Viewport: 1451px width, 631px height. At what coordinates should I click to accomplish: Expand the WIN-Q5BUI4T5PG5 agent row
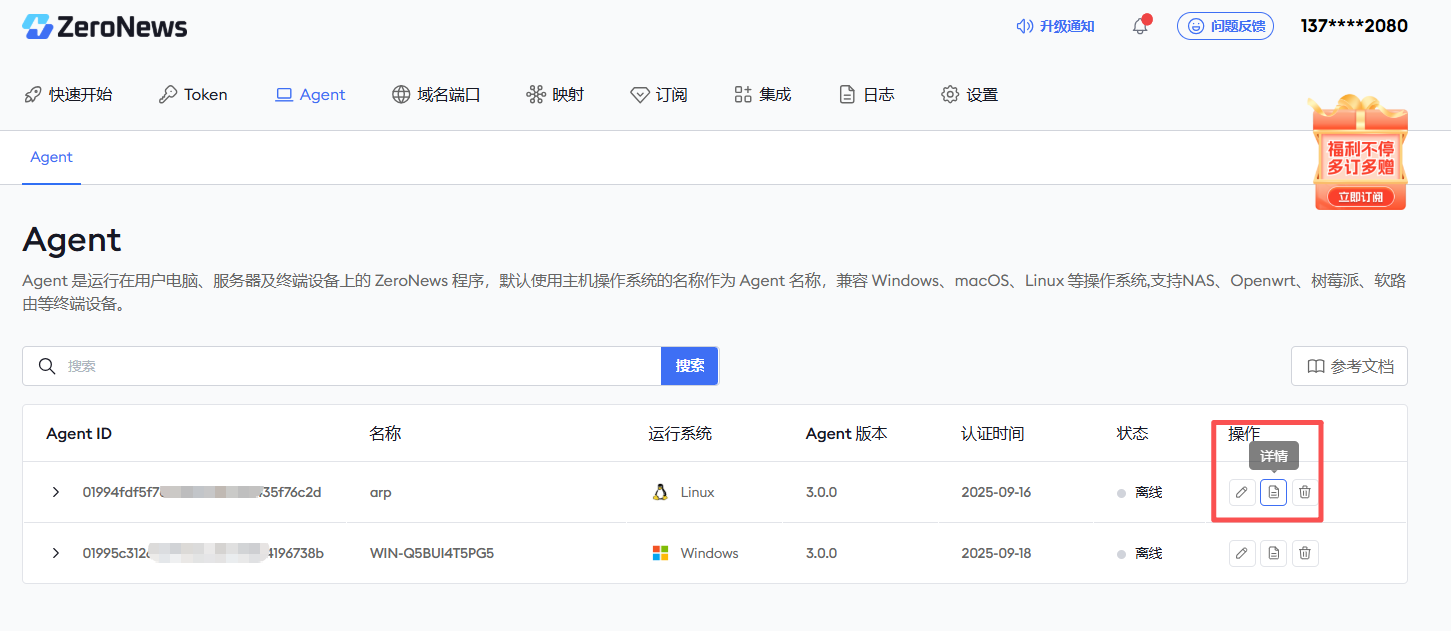(56, 553)
